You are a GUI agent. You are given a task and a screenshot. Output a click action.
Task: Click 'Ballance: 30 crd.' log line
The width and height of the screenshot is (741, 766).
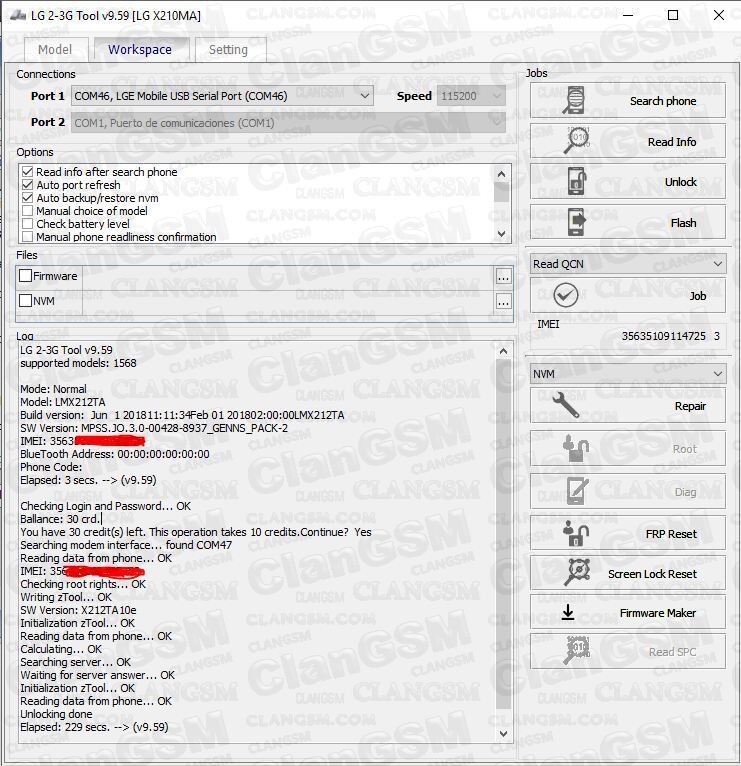pyautogui.click(x=61, y=519)
